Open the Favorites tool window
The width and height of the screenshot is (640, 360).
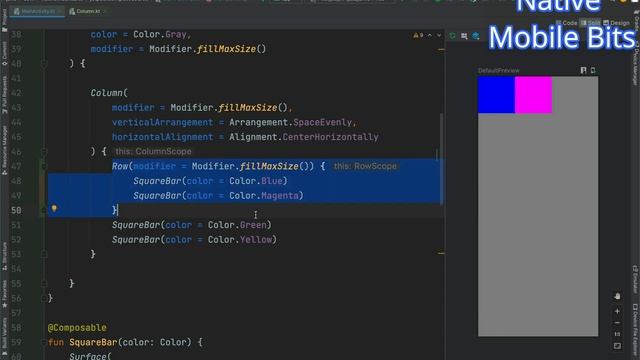[x=4, y=294]
